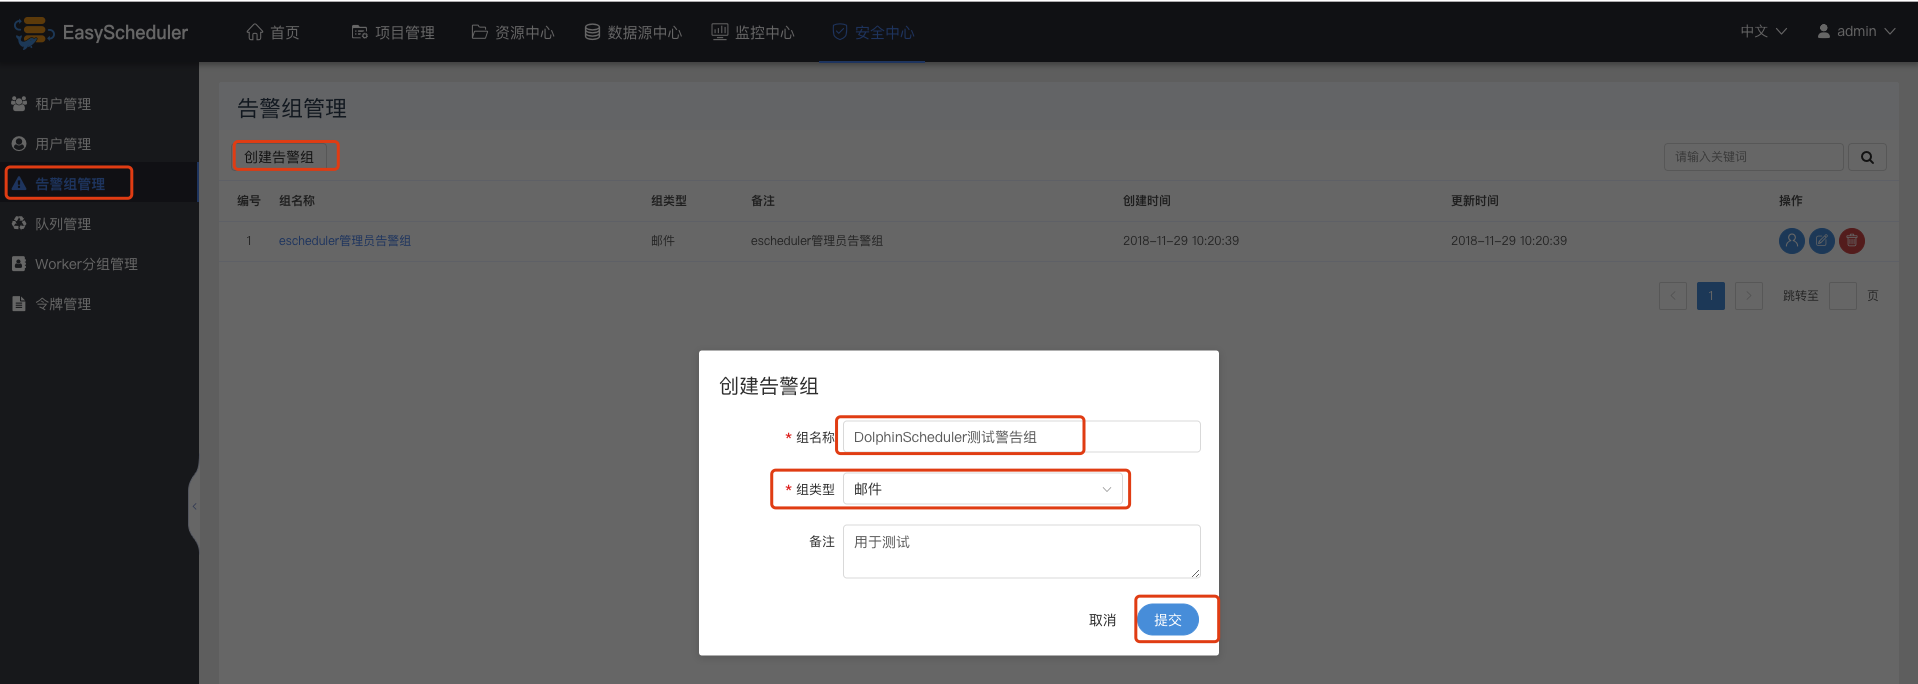Focus the 跳转至 page number box
Viewport: 1918px width, 684px height.
[1843, 296]
